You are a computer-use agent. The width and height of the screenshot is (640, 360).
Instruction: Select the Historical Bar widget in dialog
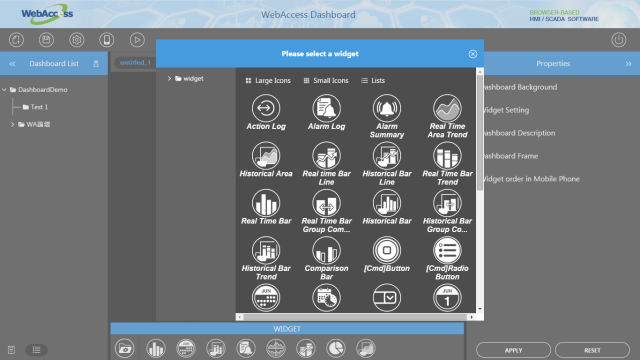[387, 207]
